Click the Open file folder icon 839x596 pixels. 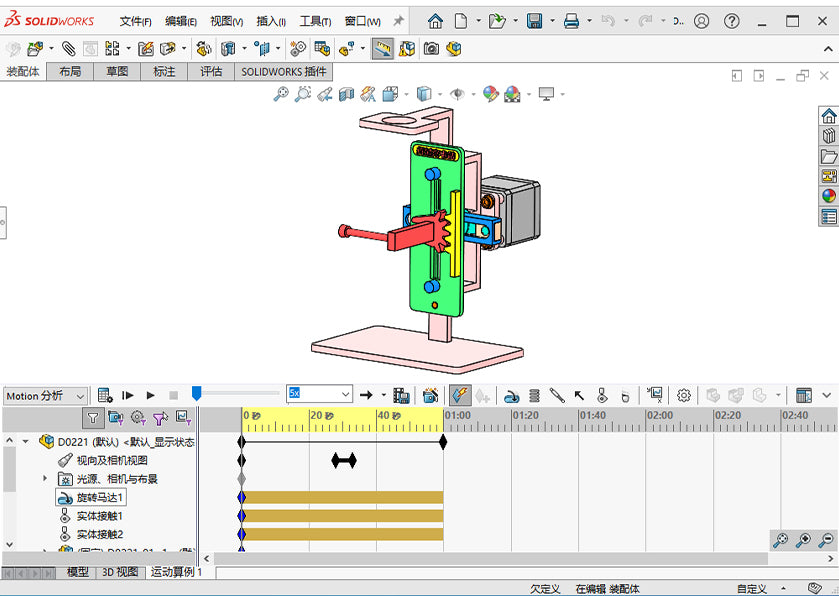(497, 21)
